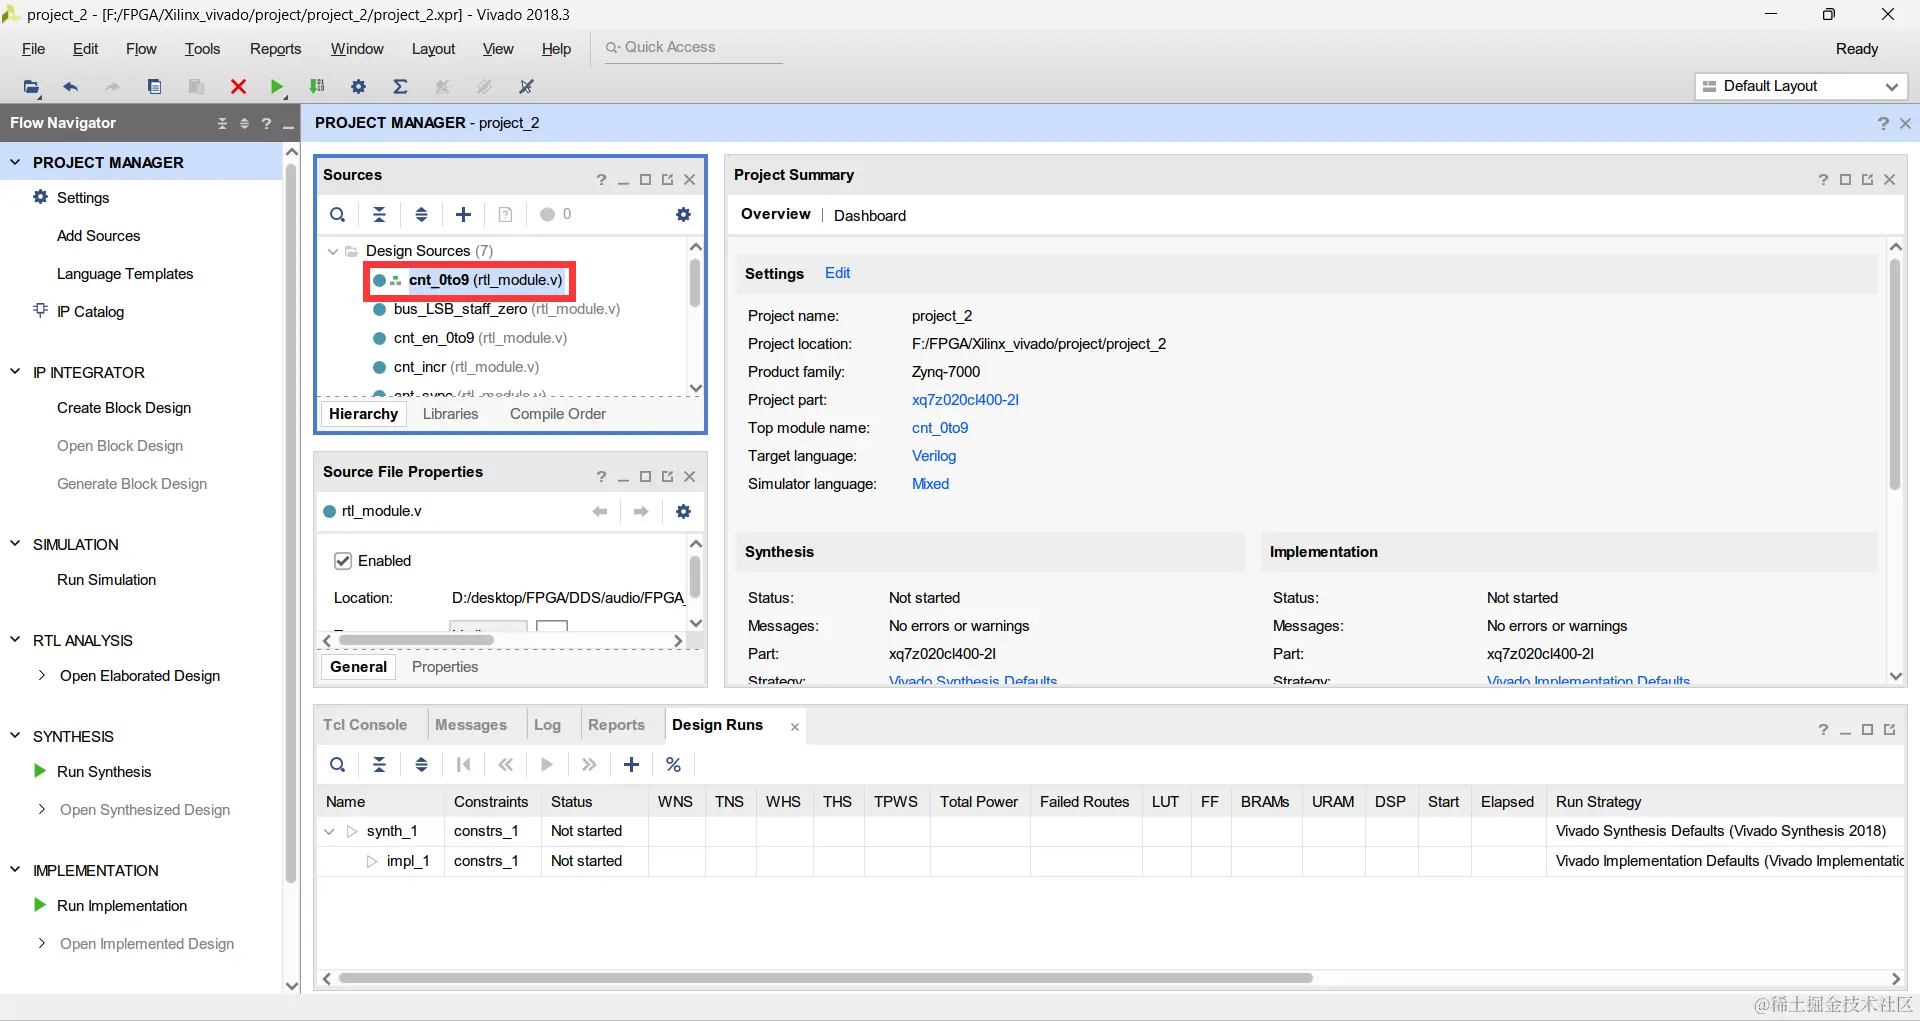Expand all runs in Design Runs
This screenshot has height=1021, width=1920.
422,765
